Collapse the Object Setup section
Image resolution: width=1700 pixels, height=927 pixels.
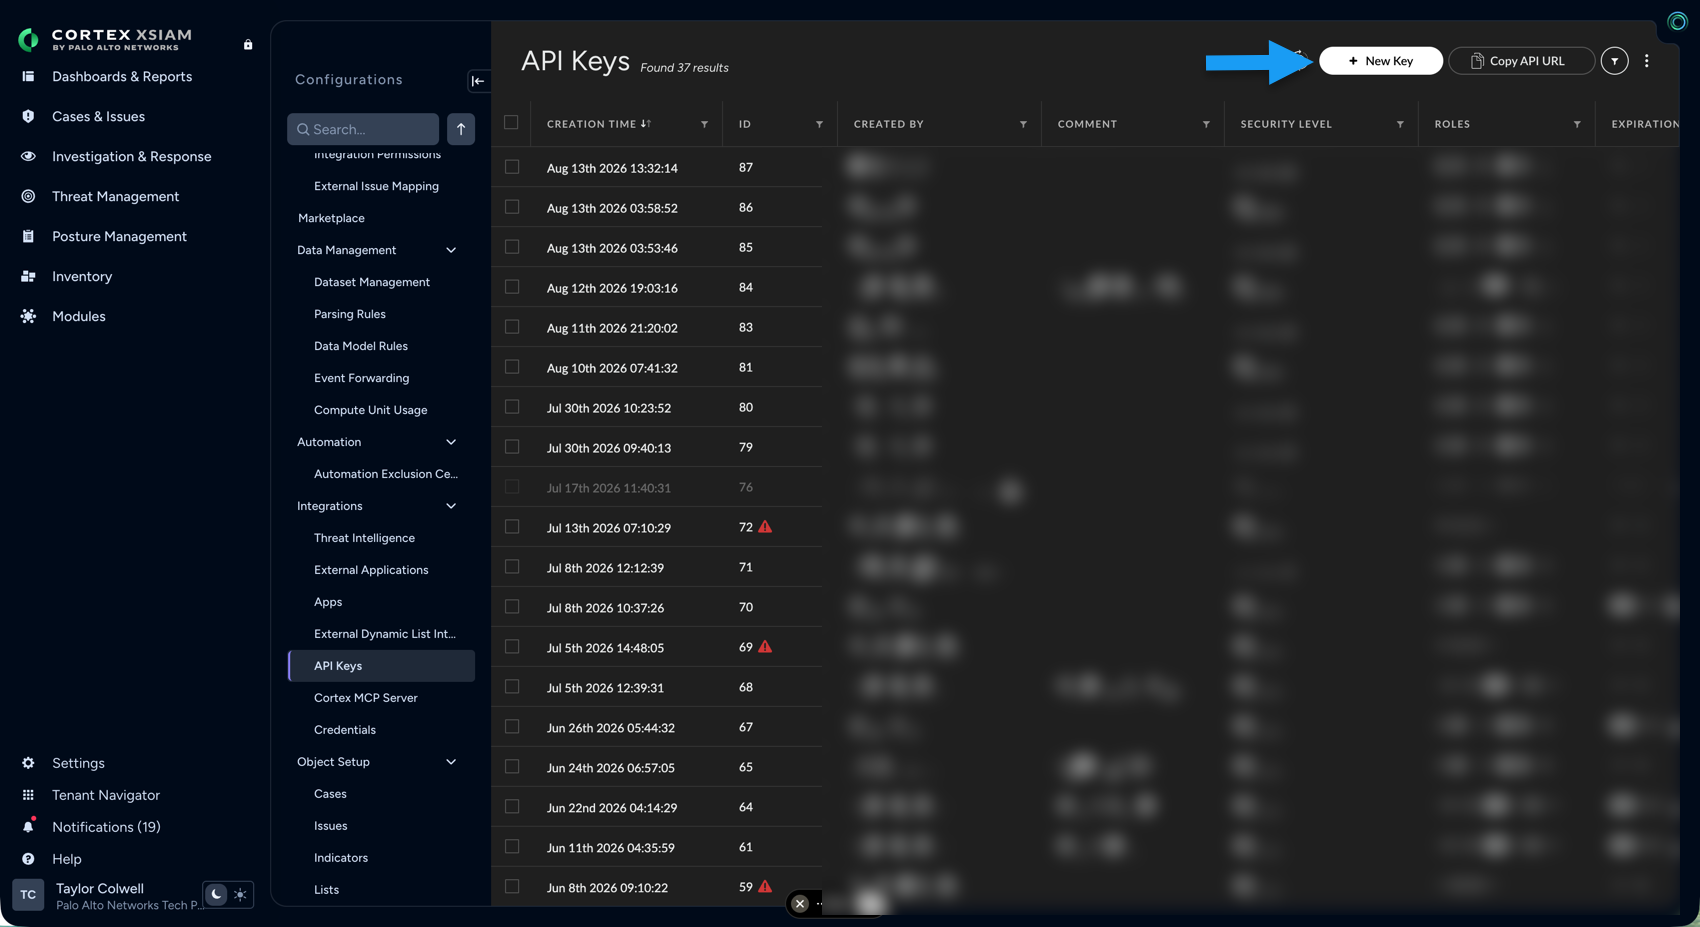tap(451, 762)
